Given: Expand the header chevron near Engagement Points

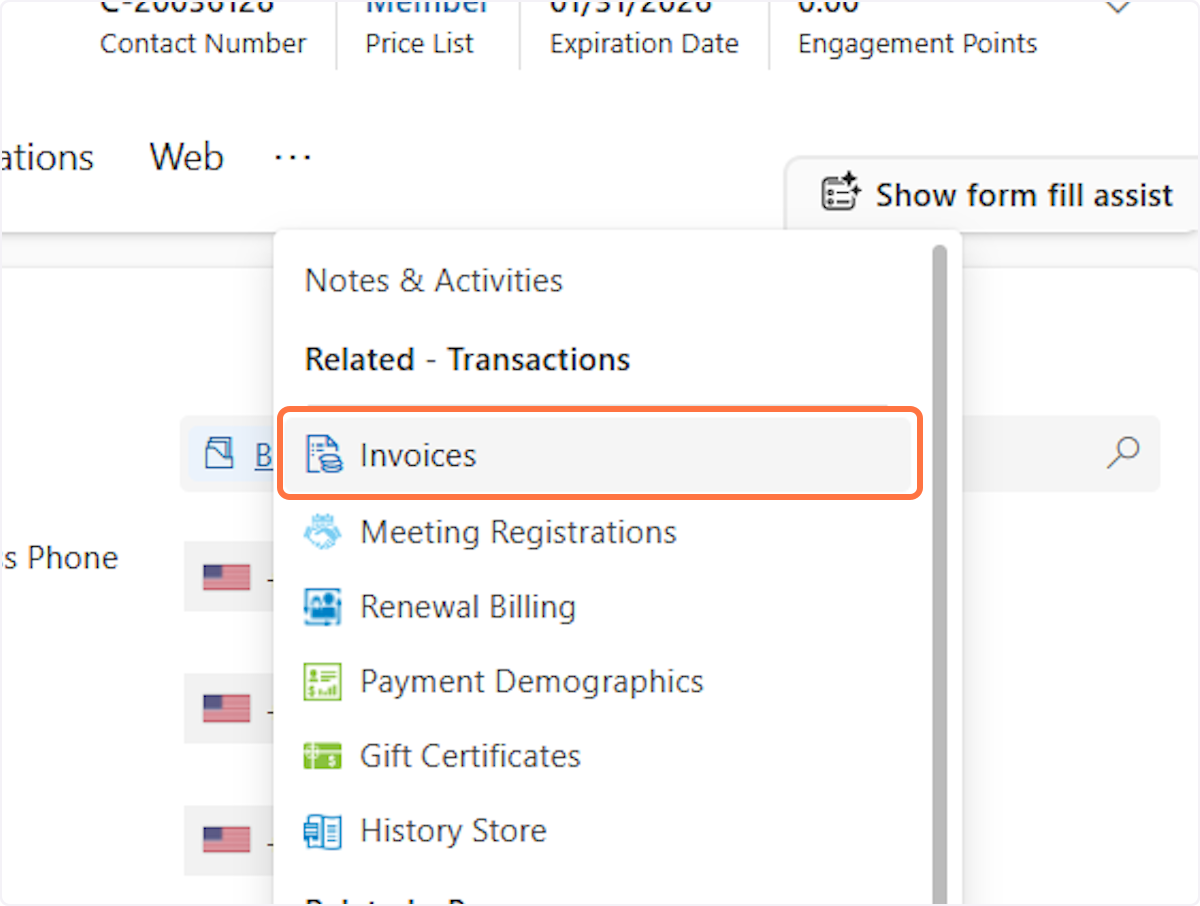Looking at the screenshot, I should (1117, 8).
